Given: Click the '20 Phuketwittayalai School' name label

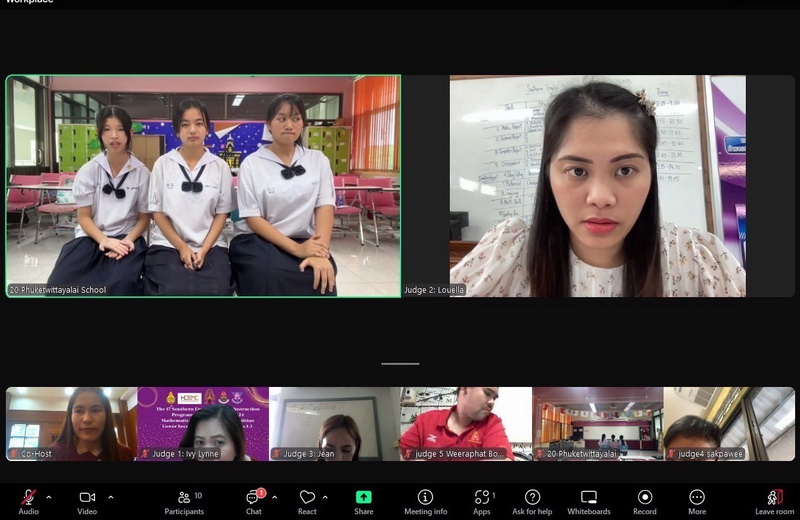Looking at the screenshot, I should [x=58, y=290].
